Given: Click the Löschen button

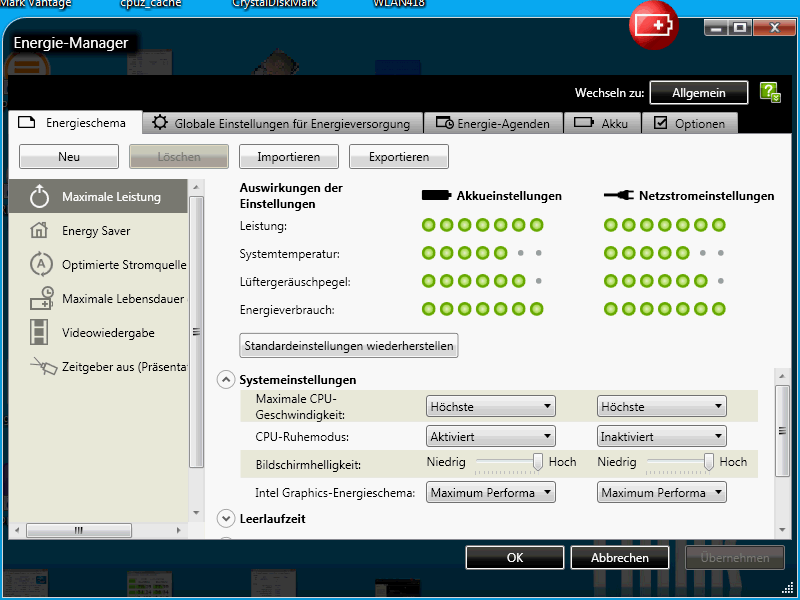Looking at the screenshot, I should click(x=179, y=157).
